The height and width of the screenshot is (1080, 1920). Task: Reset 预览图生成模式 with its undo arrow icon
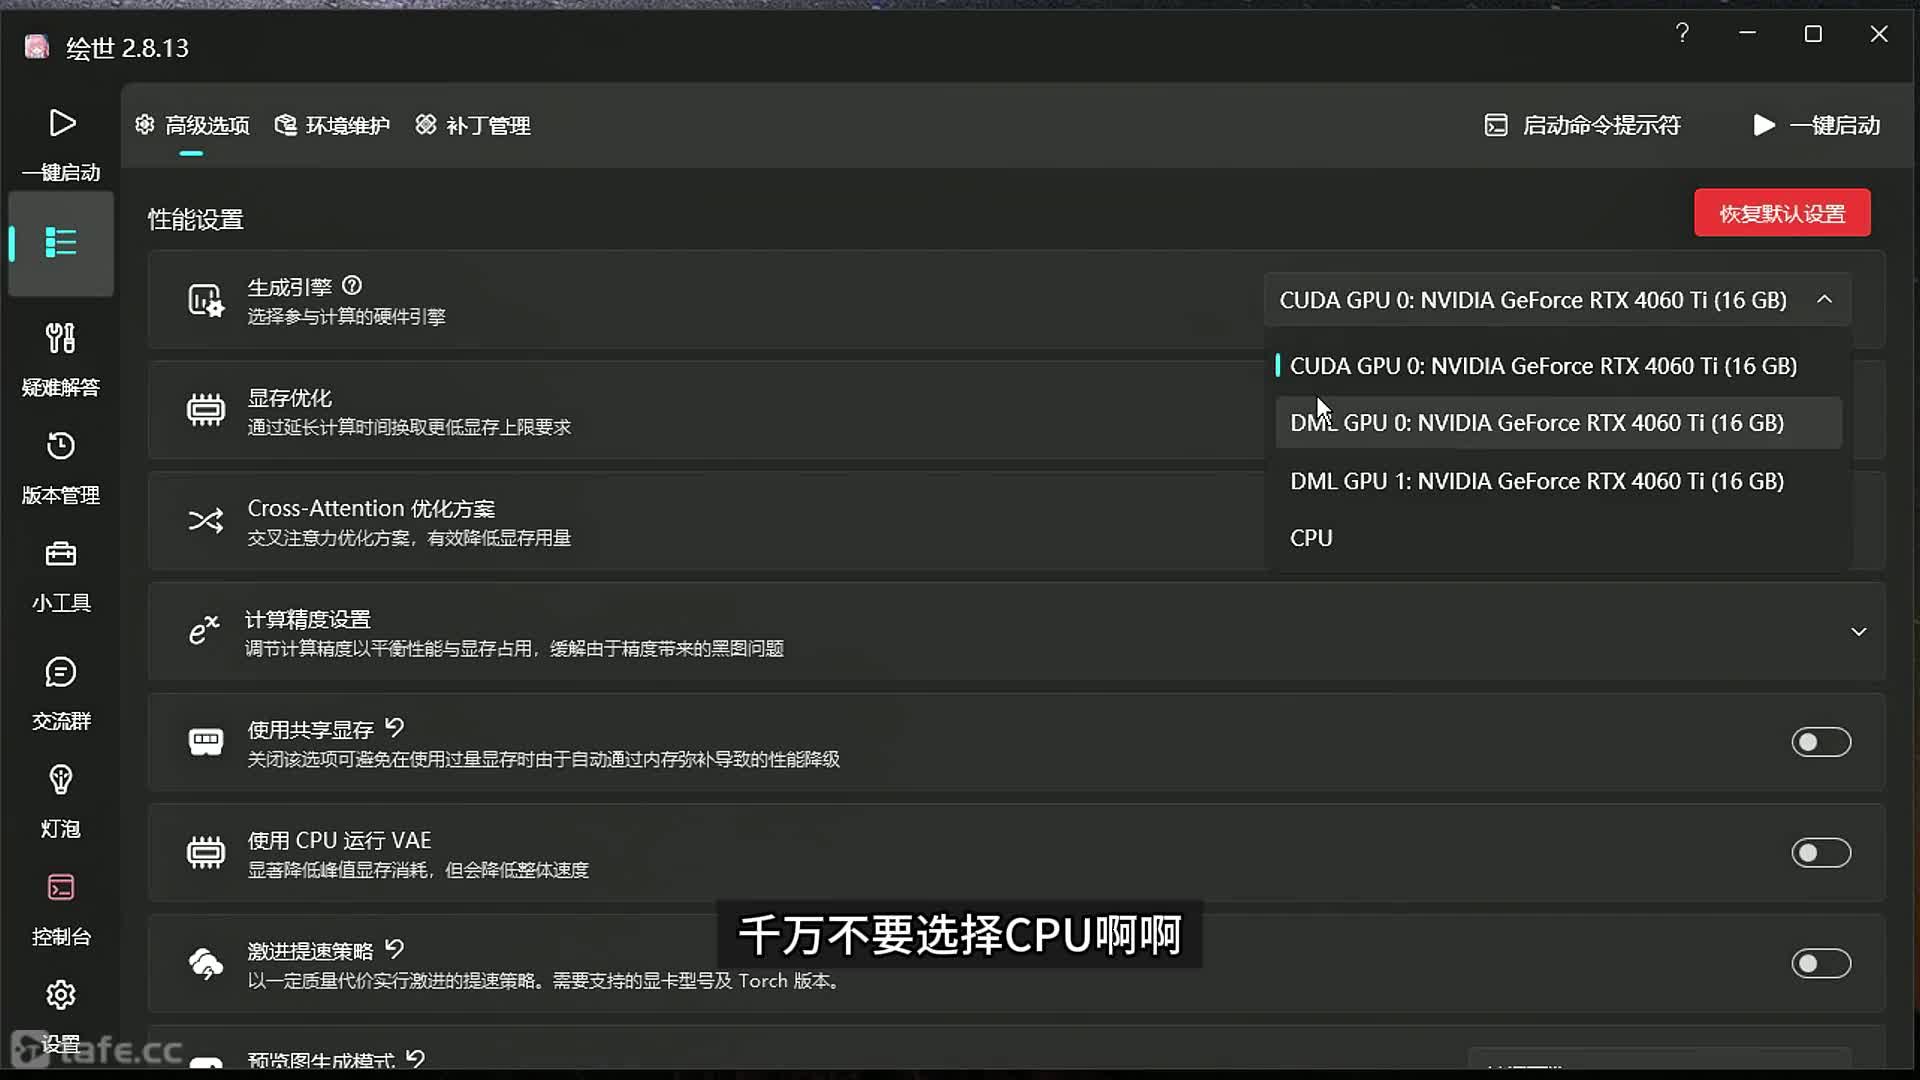coord(416,1058)
